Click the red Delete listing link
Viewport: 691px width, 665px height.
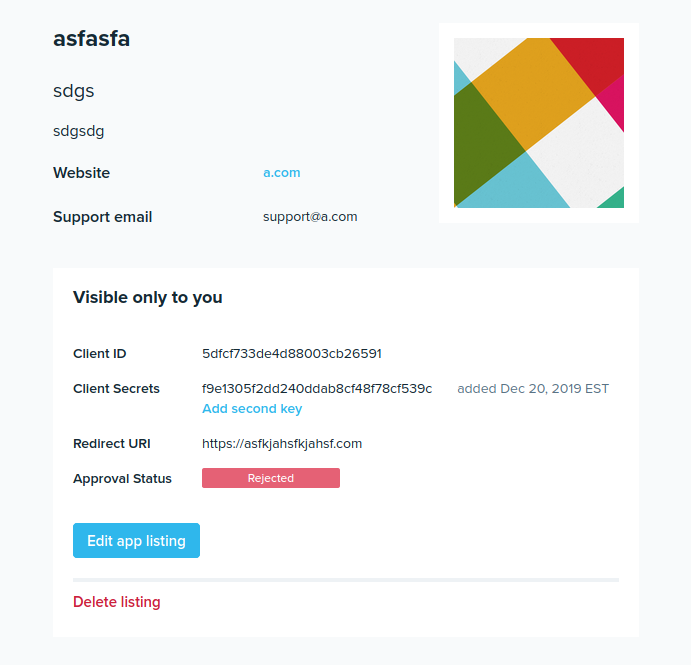(x=116, y=602)
